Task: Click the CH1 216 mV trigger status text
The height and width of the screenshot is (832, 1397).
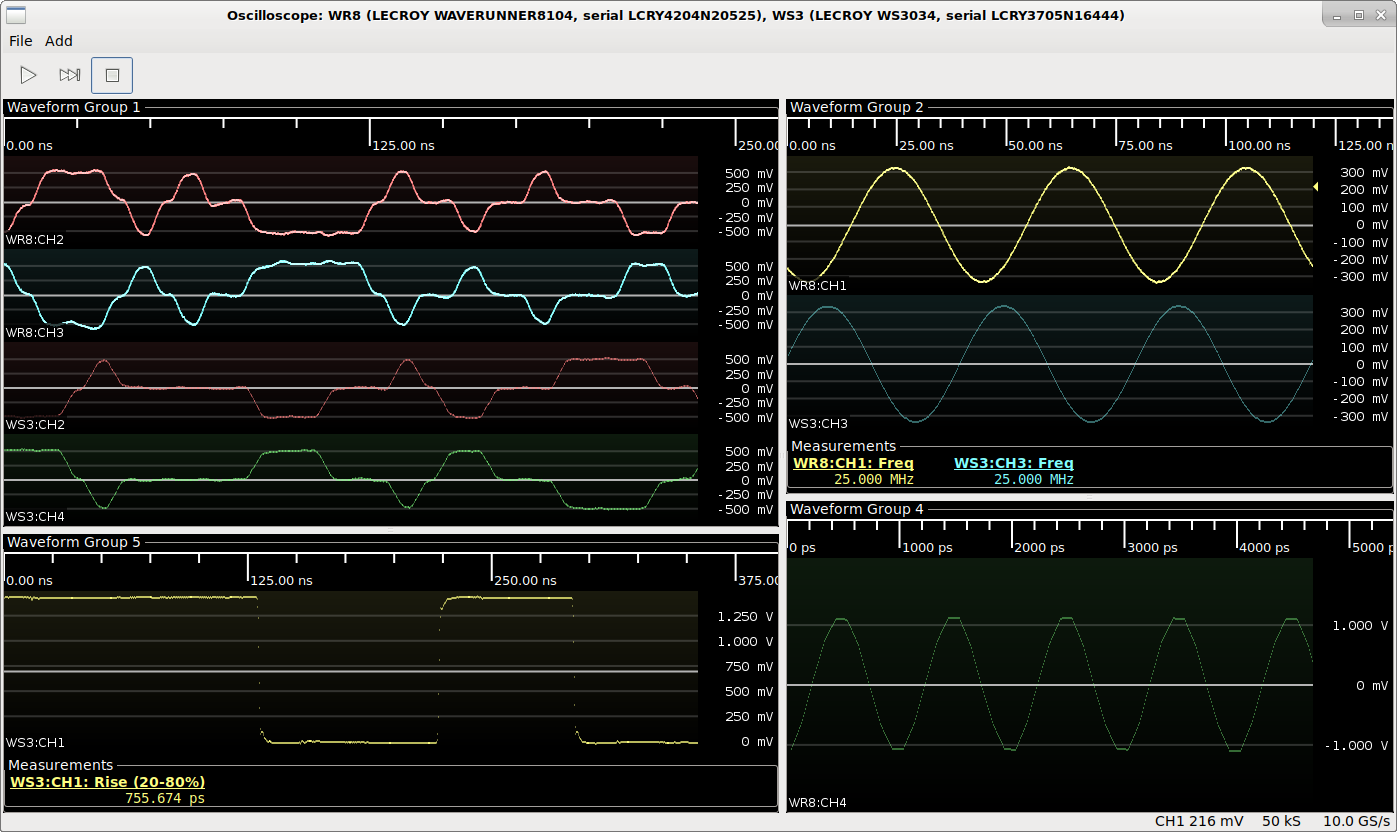Action: click(x=1199, y=821)
